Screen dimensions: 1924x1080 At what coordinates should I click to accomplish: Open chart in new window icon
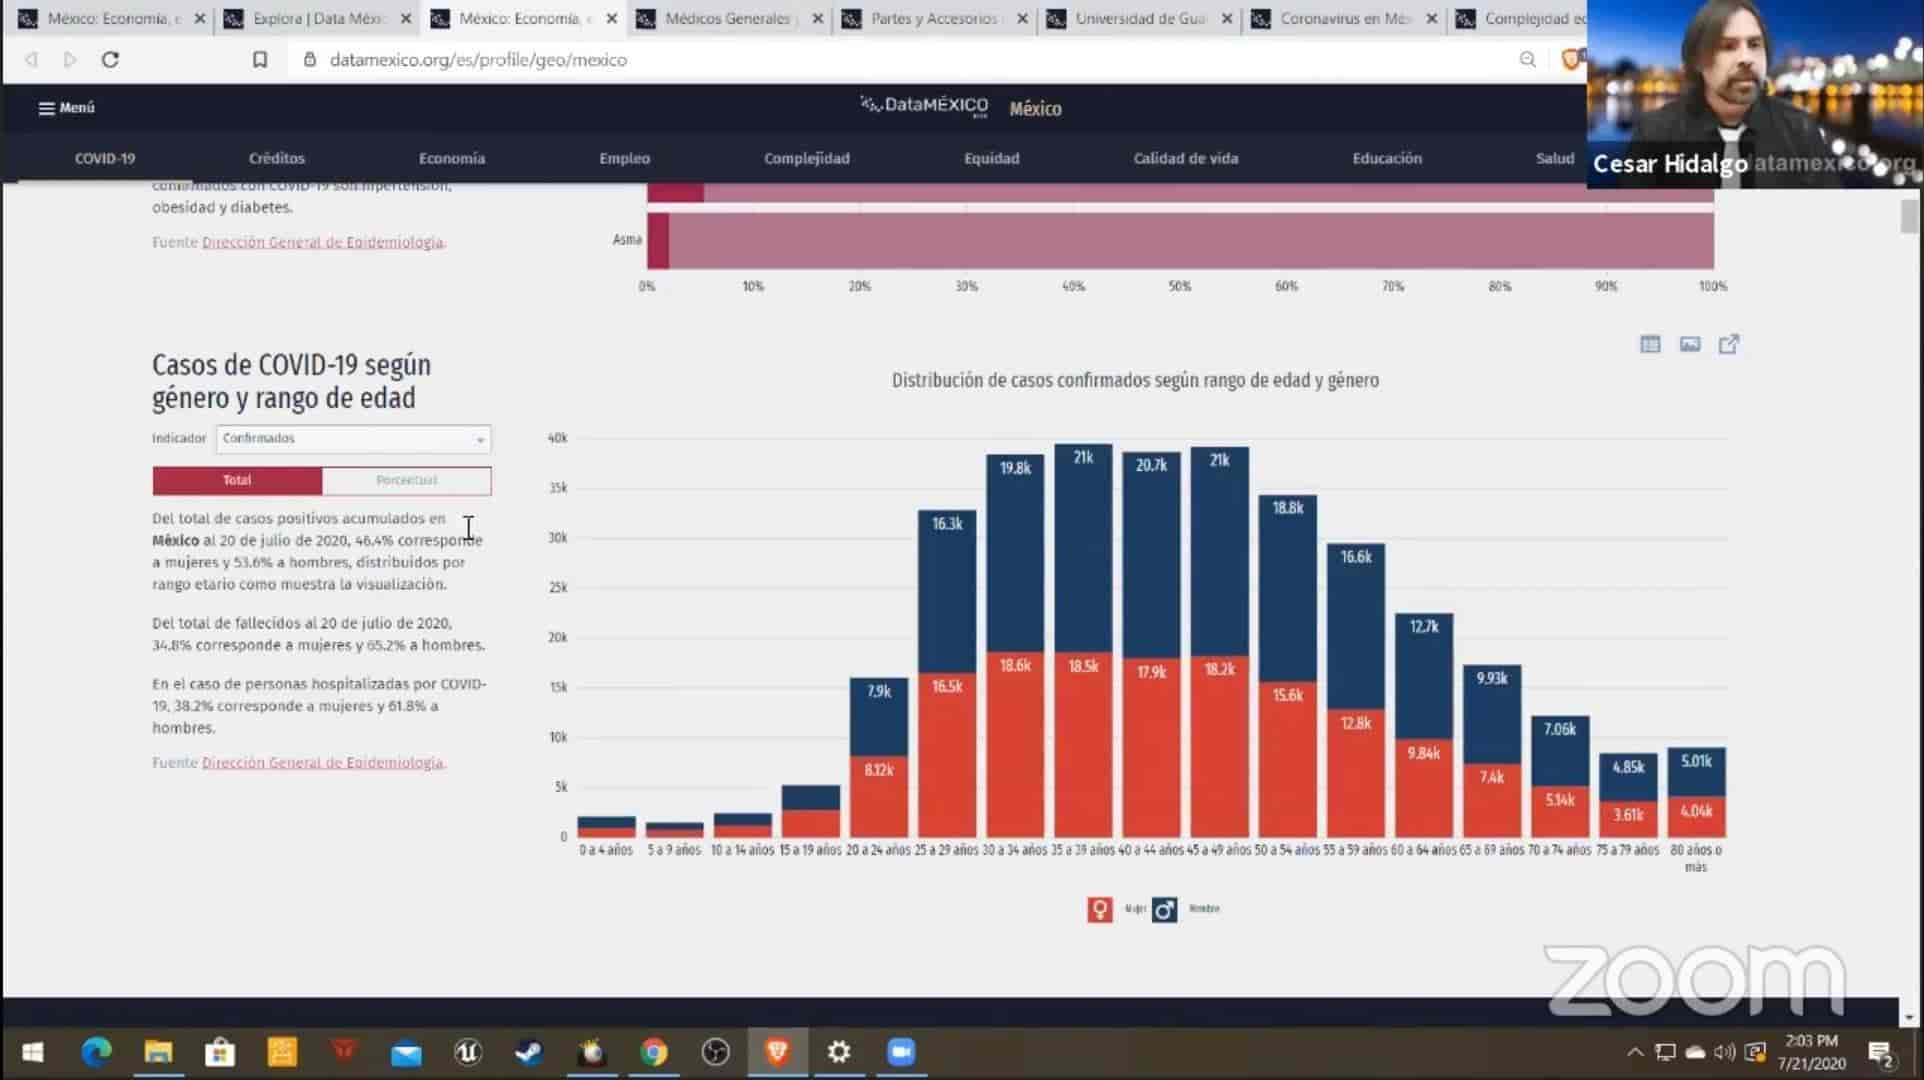pyautogui.click(x=1729, y=344)
